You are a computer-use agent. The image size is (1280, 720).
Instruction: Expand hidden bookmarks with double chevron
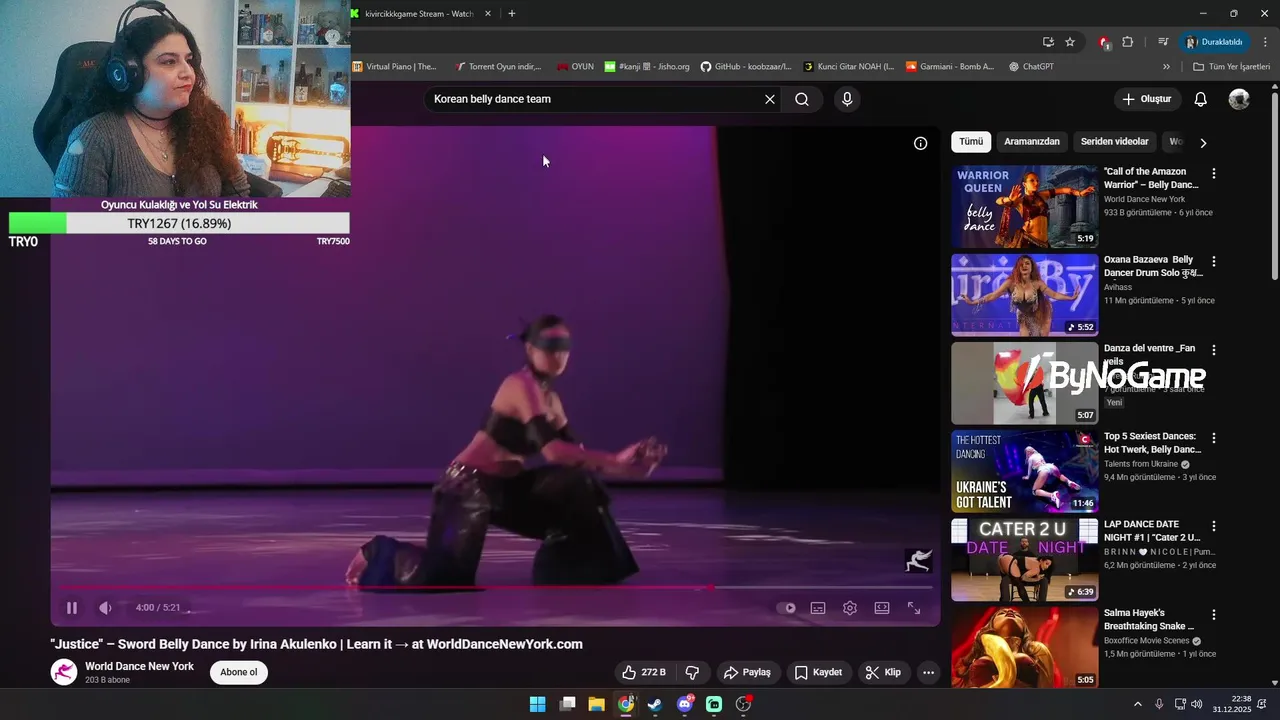pos(1166,67)
